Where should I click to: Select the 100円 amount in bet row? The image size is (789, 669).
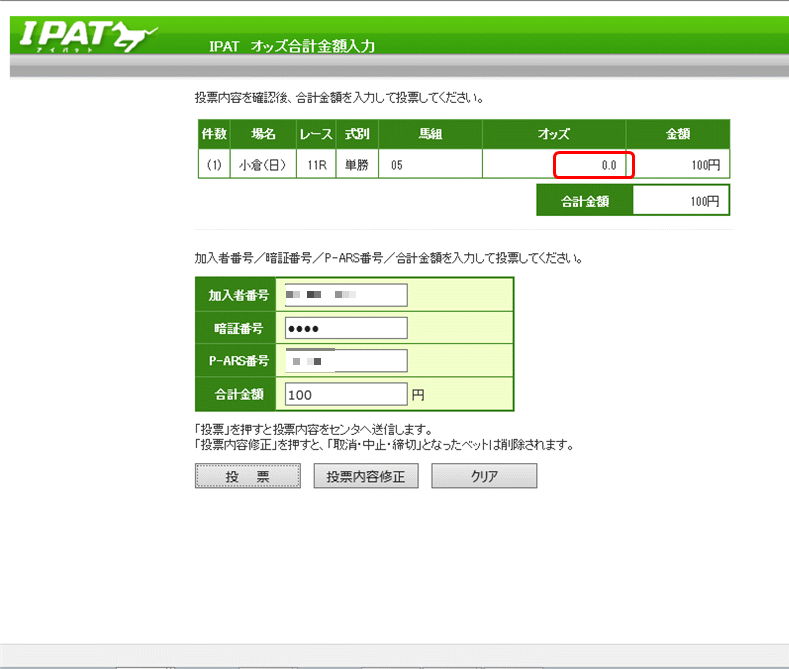[x=678, y=164]
